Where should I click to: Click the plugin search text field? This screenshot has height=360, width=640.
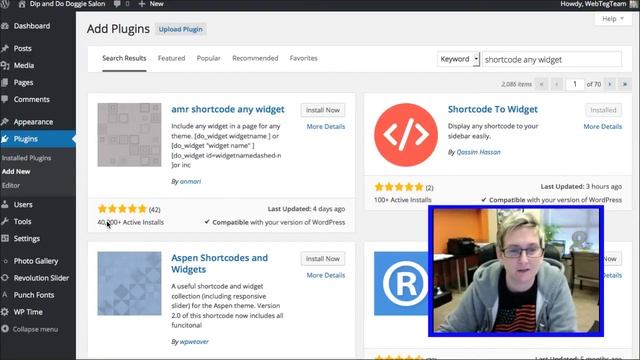pos(552,60)
